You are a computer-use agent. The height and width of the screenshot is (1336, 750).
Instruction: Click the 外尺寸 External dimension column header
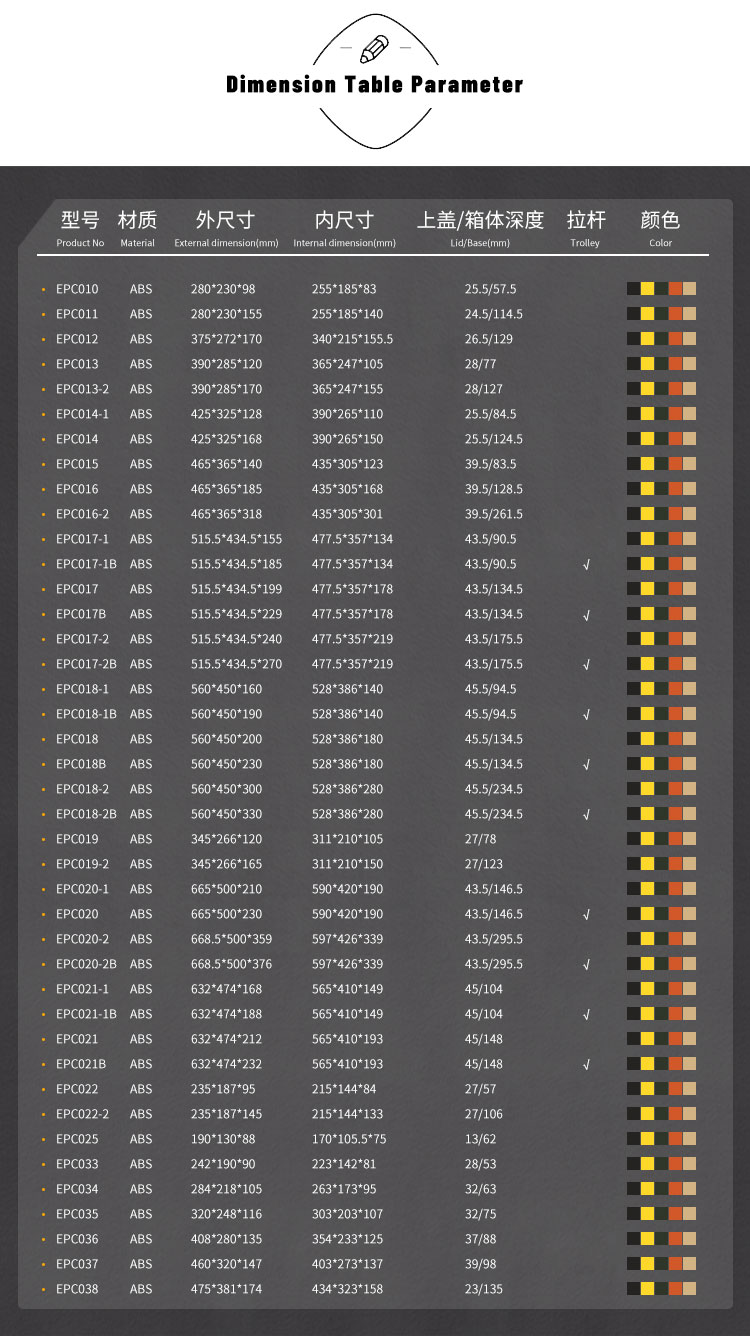tap(226, 229)
